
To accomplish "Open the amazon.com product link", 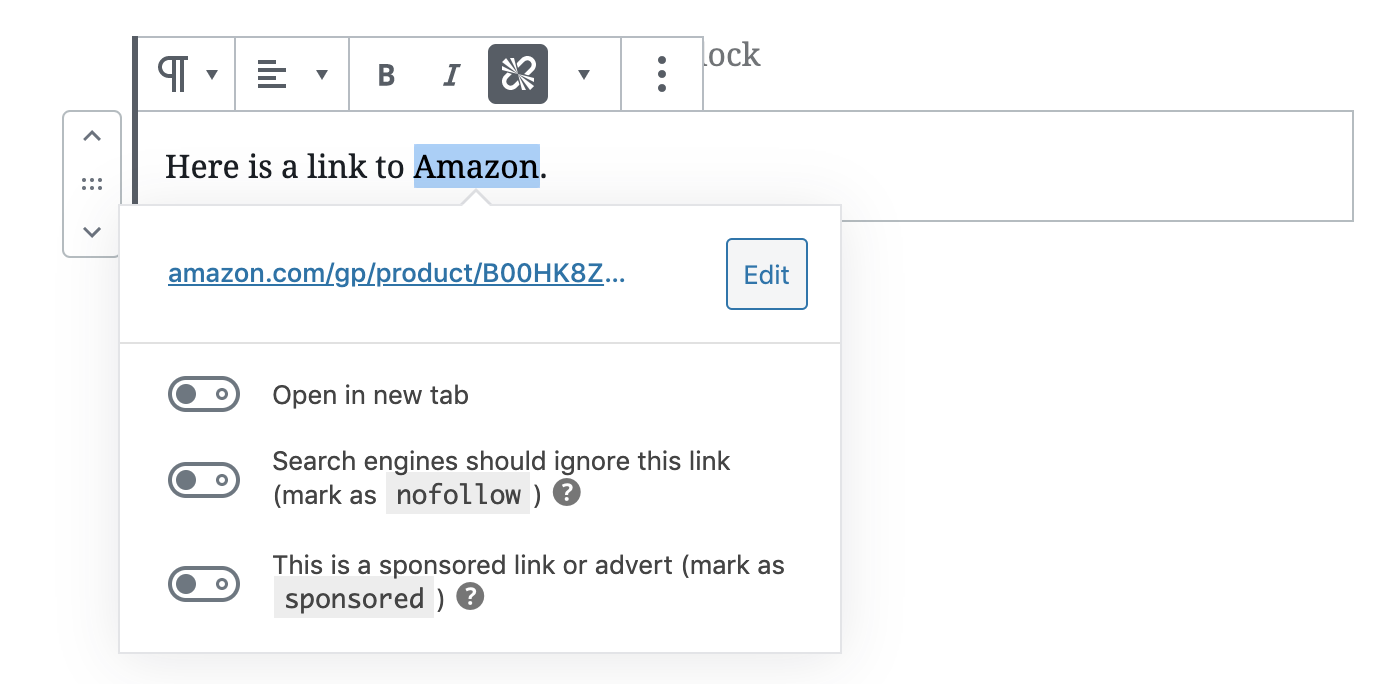I will (397, 275).
